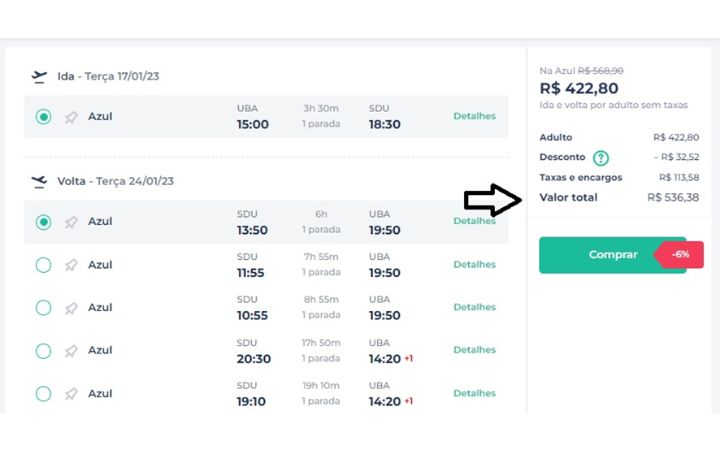Click the Volta returning airplane icon
720x450 pixels.
pyautogui.click(x=39, y=182)
